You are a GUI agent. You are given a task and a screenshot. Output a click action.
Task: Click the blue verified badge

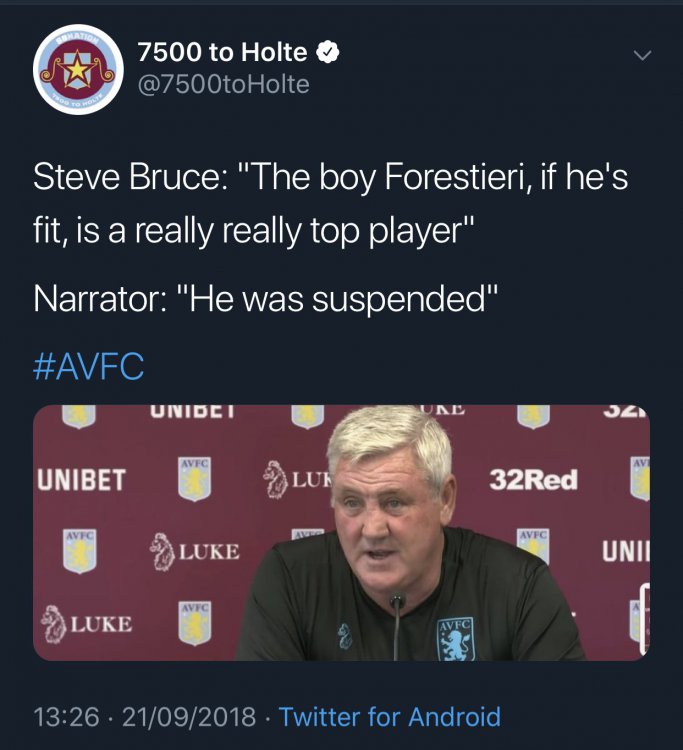(328, 52)
